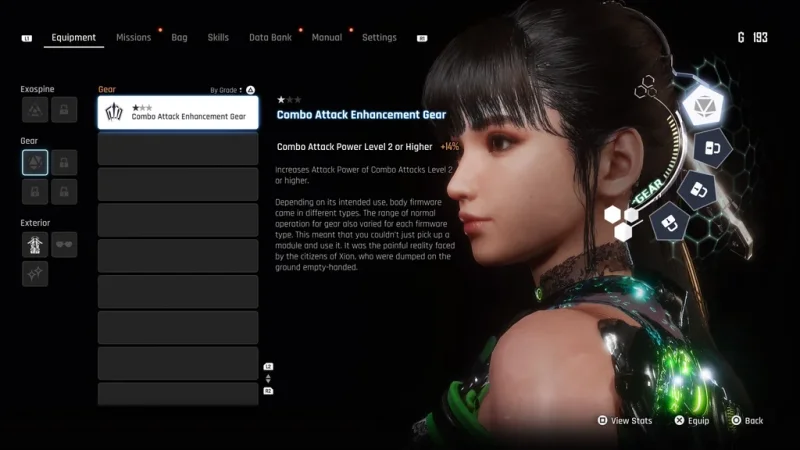Open the Exterior sparkle accessory slot
Image resolution: width=800 pixels, height=450 pixels.
click(35, 273)
